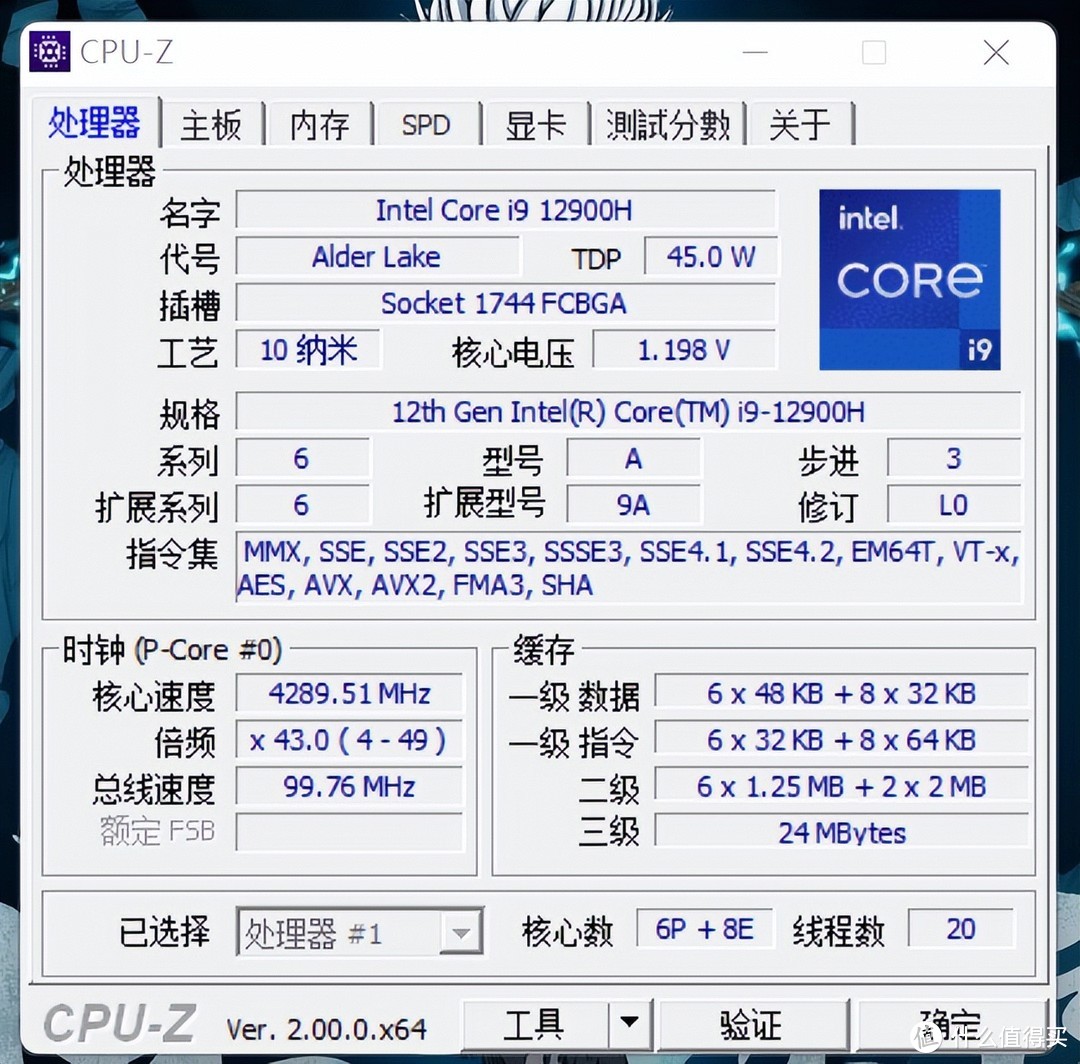
Task: Minimize the CPU-Z window
Action: (755, 52)
